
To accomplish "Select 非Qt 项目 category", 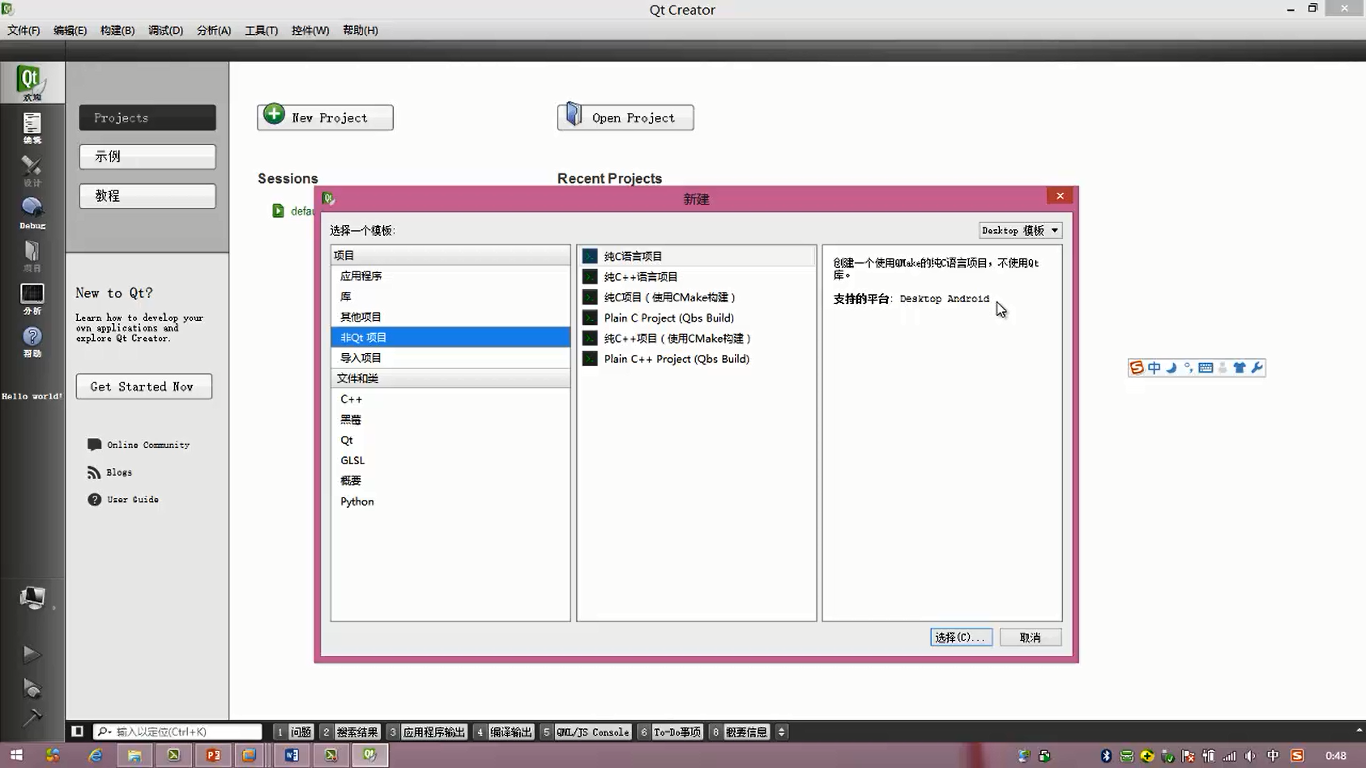I will click(x=450, y=337).
